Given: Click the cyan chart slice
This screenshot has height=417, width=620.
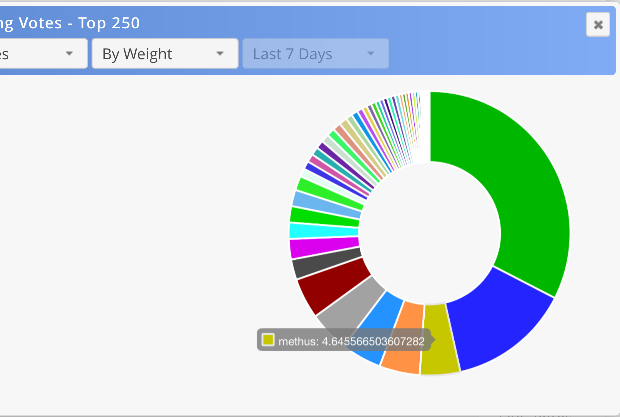Looking at the screenshot, I should (323, 230).
